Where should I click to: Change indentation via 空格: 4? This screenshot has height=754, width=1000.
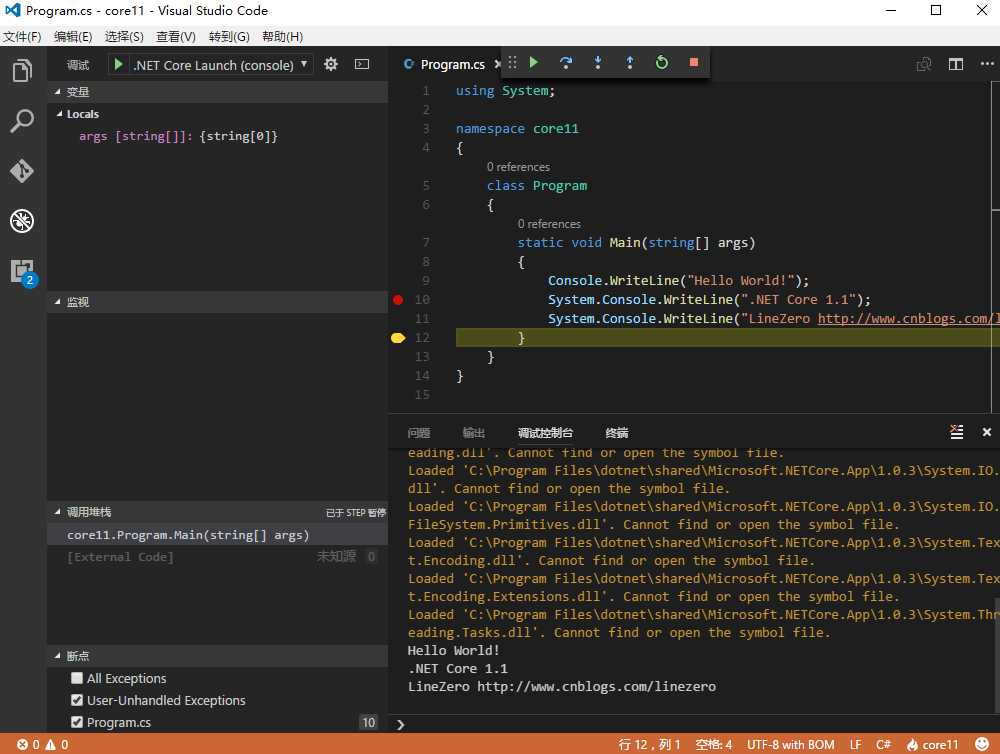pos(714,744)
